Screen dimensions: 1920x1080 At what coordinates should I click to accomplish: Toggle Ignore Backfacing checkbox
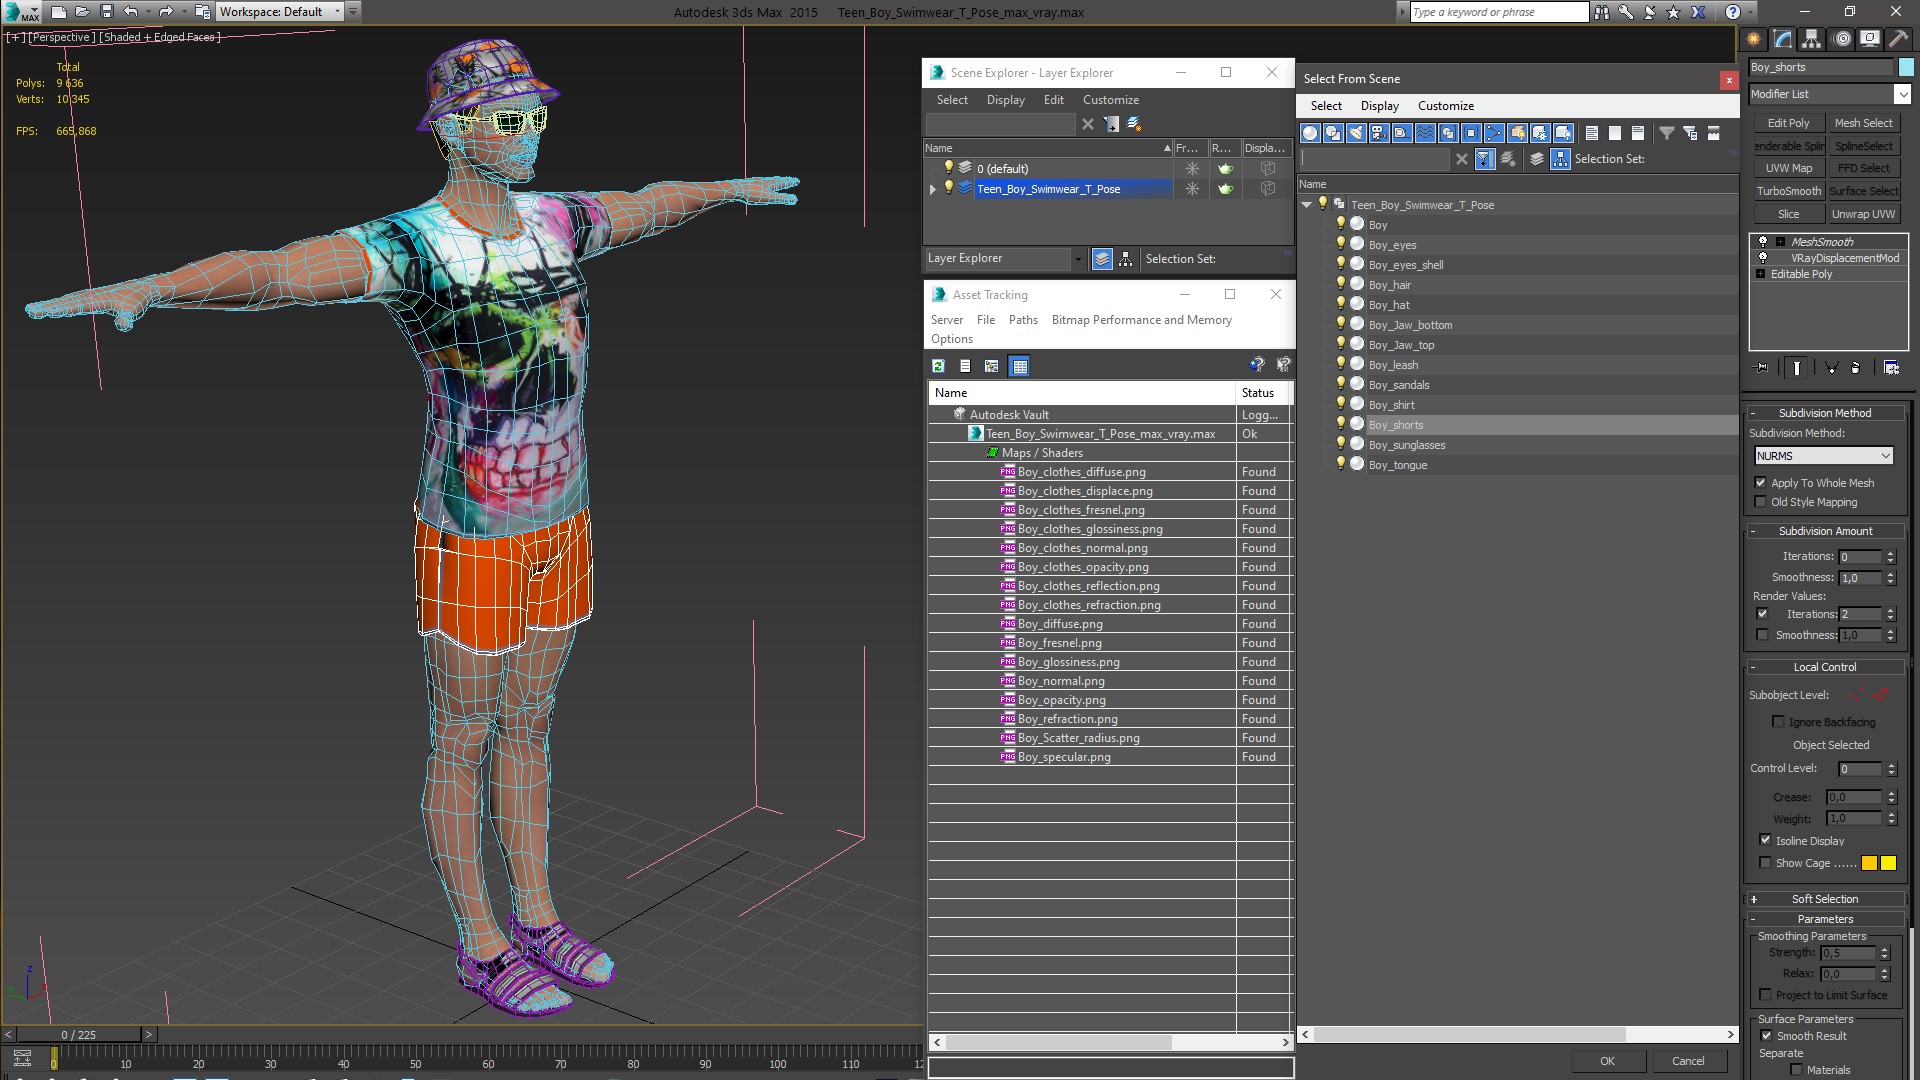tap(1778, 722)
